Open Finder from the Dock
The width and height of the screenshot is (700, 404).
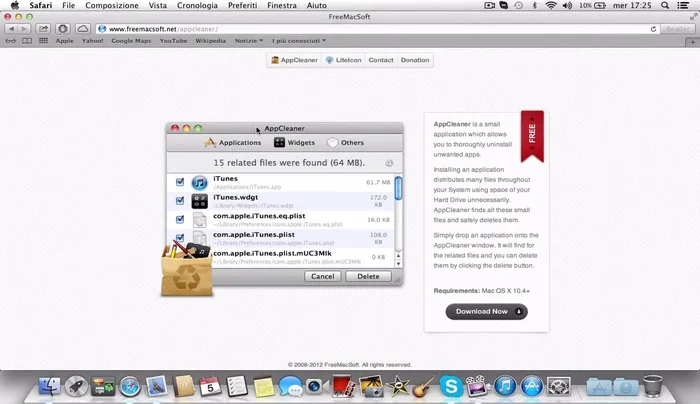50,386
